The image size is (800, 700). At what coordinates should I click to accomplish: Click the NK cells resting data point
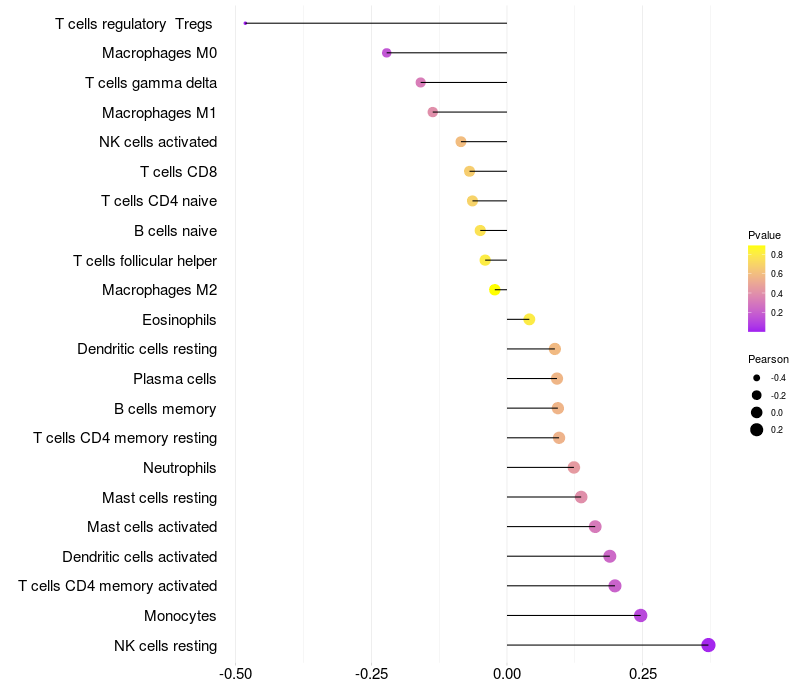click(708, 645)
